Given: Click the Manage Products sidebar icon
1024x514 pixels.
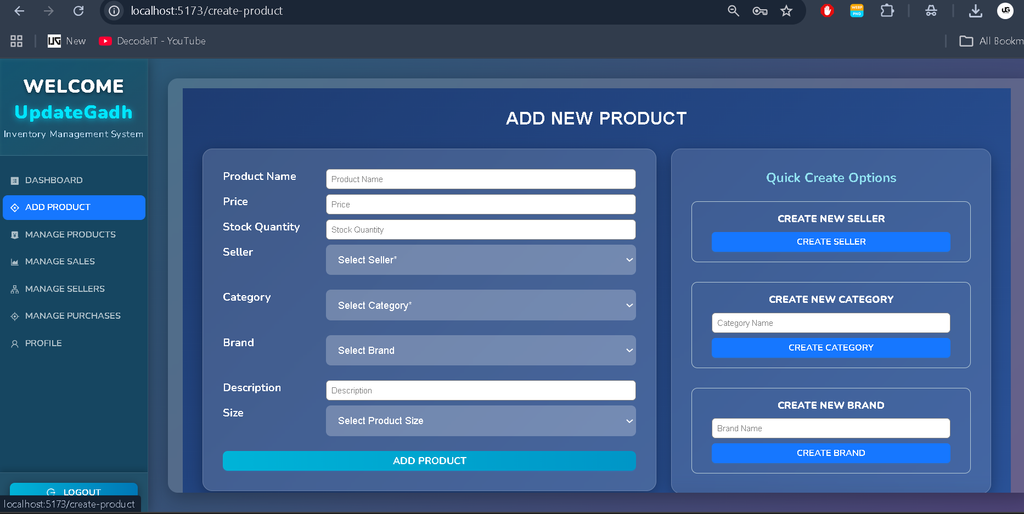Looking at the screenshot, I should (x=14, y=234).
